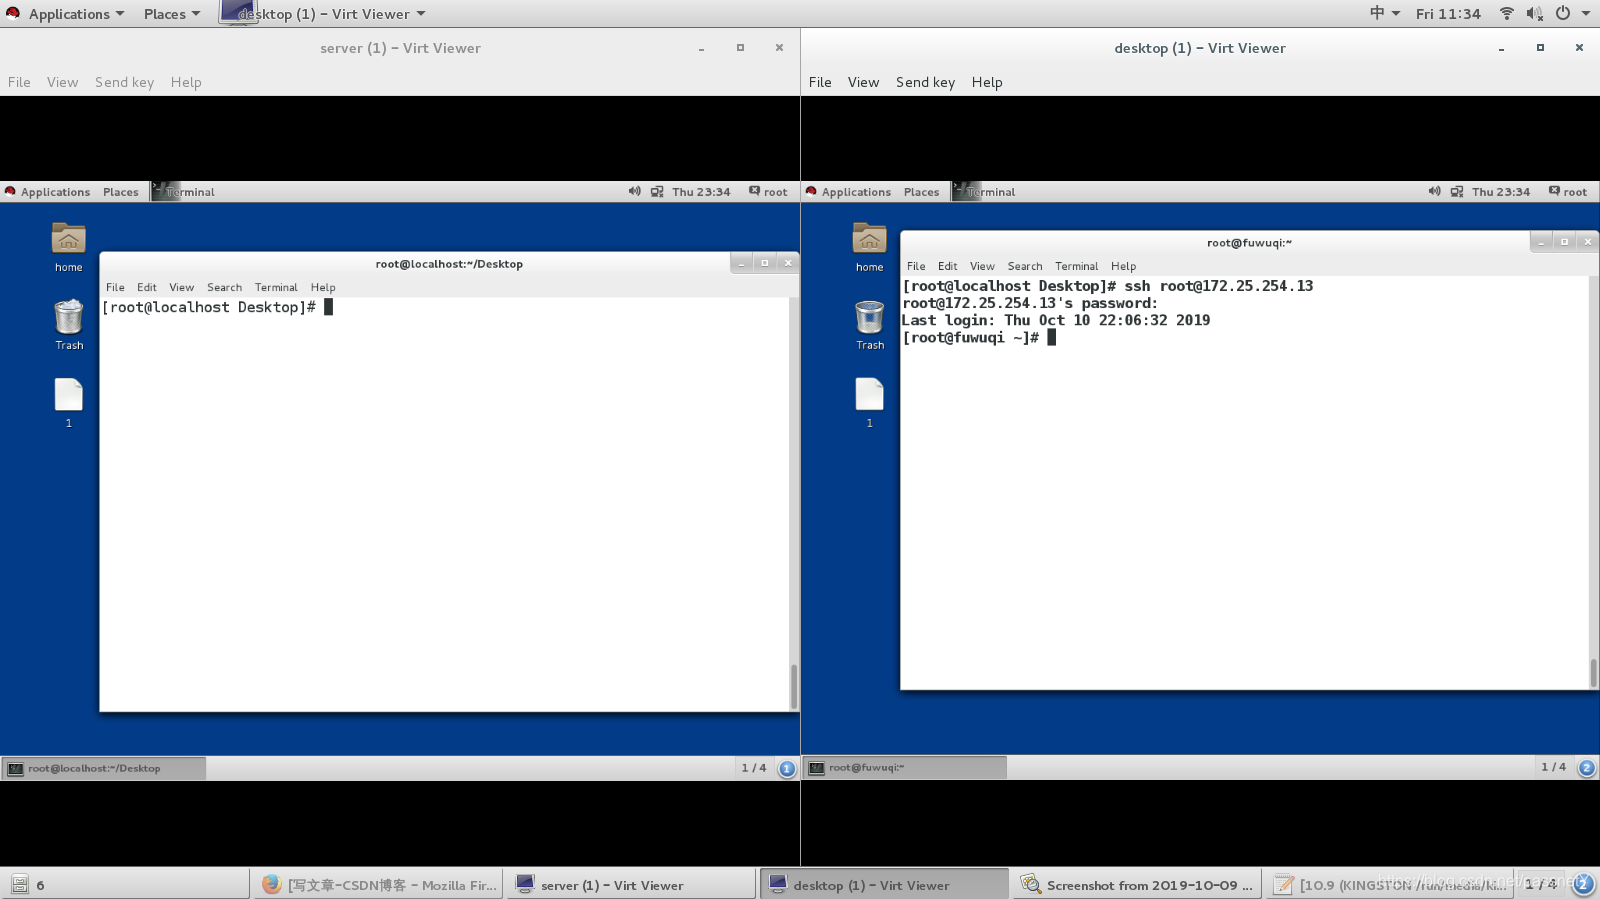The image size is (1600, 900).
Task: Open Send key menu in server Virt Viewer
Action: (125, 82)
